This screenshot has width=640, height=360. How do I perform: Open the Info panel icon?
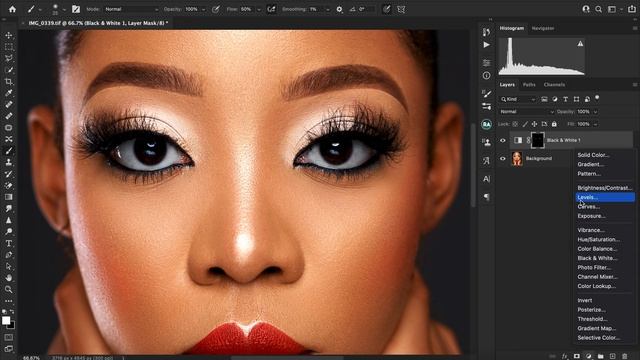tap(486, 76)
